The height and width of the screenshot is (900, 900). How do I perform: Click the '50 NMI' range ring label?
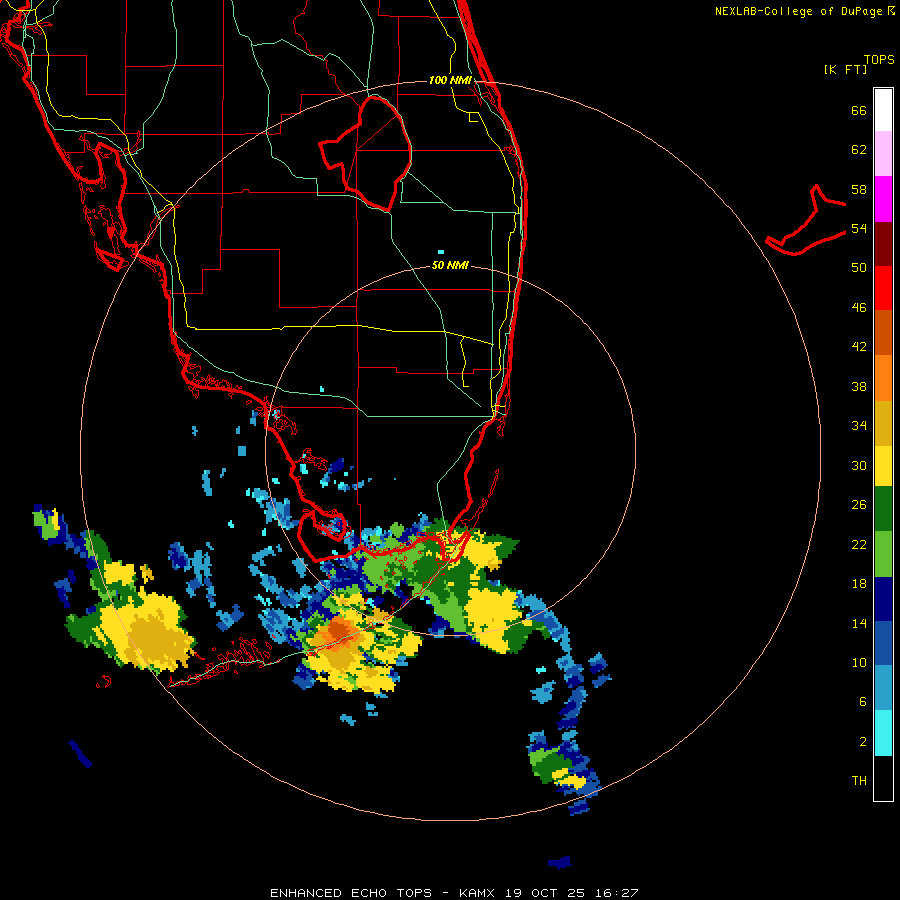tap(450, 266)
